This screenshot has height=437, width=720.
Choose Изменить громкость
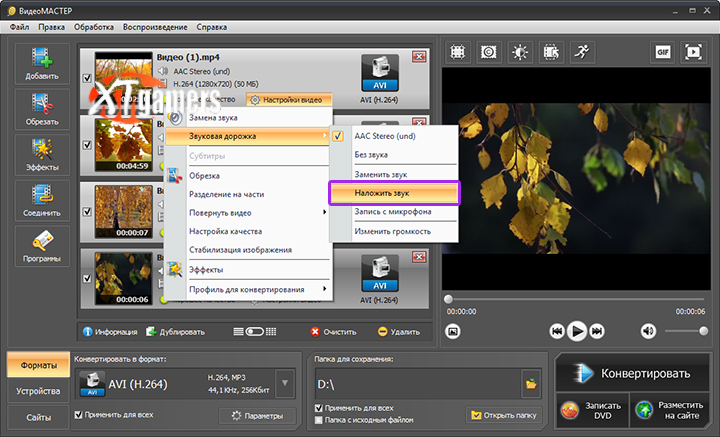[x=394, y=231]
